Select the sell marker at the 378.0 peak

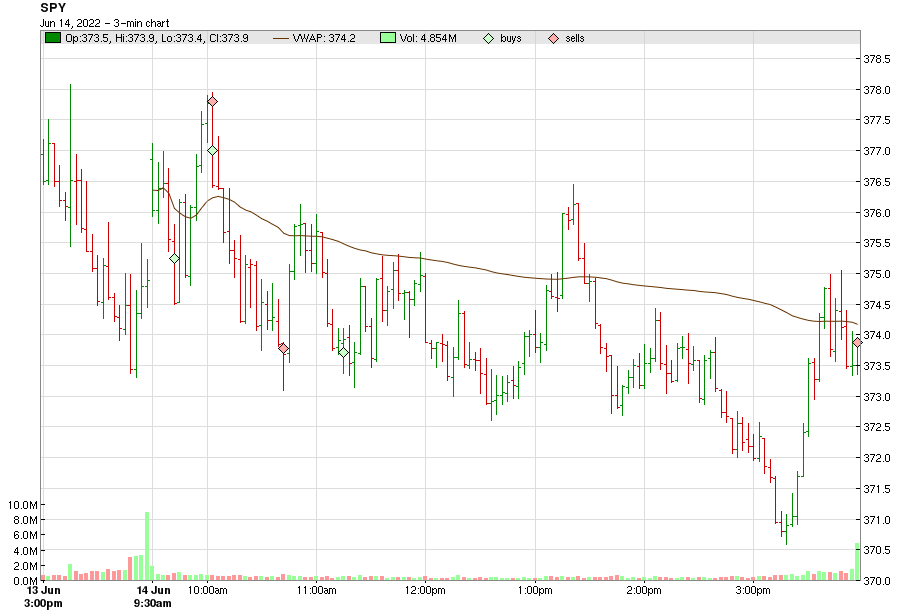212,102
